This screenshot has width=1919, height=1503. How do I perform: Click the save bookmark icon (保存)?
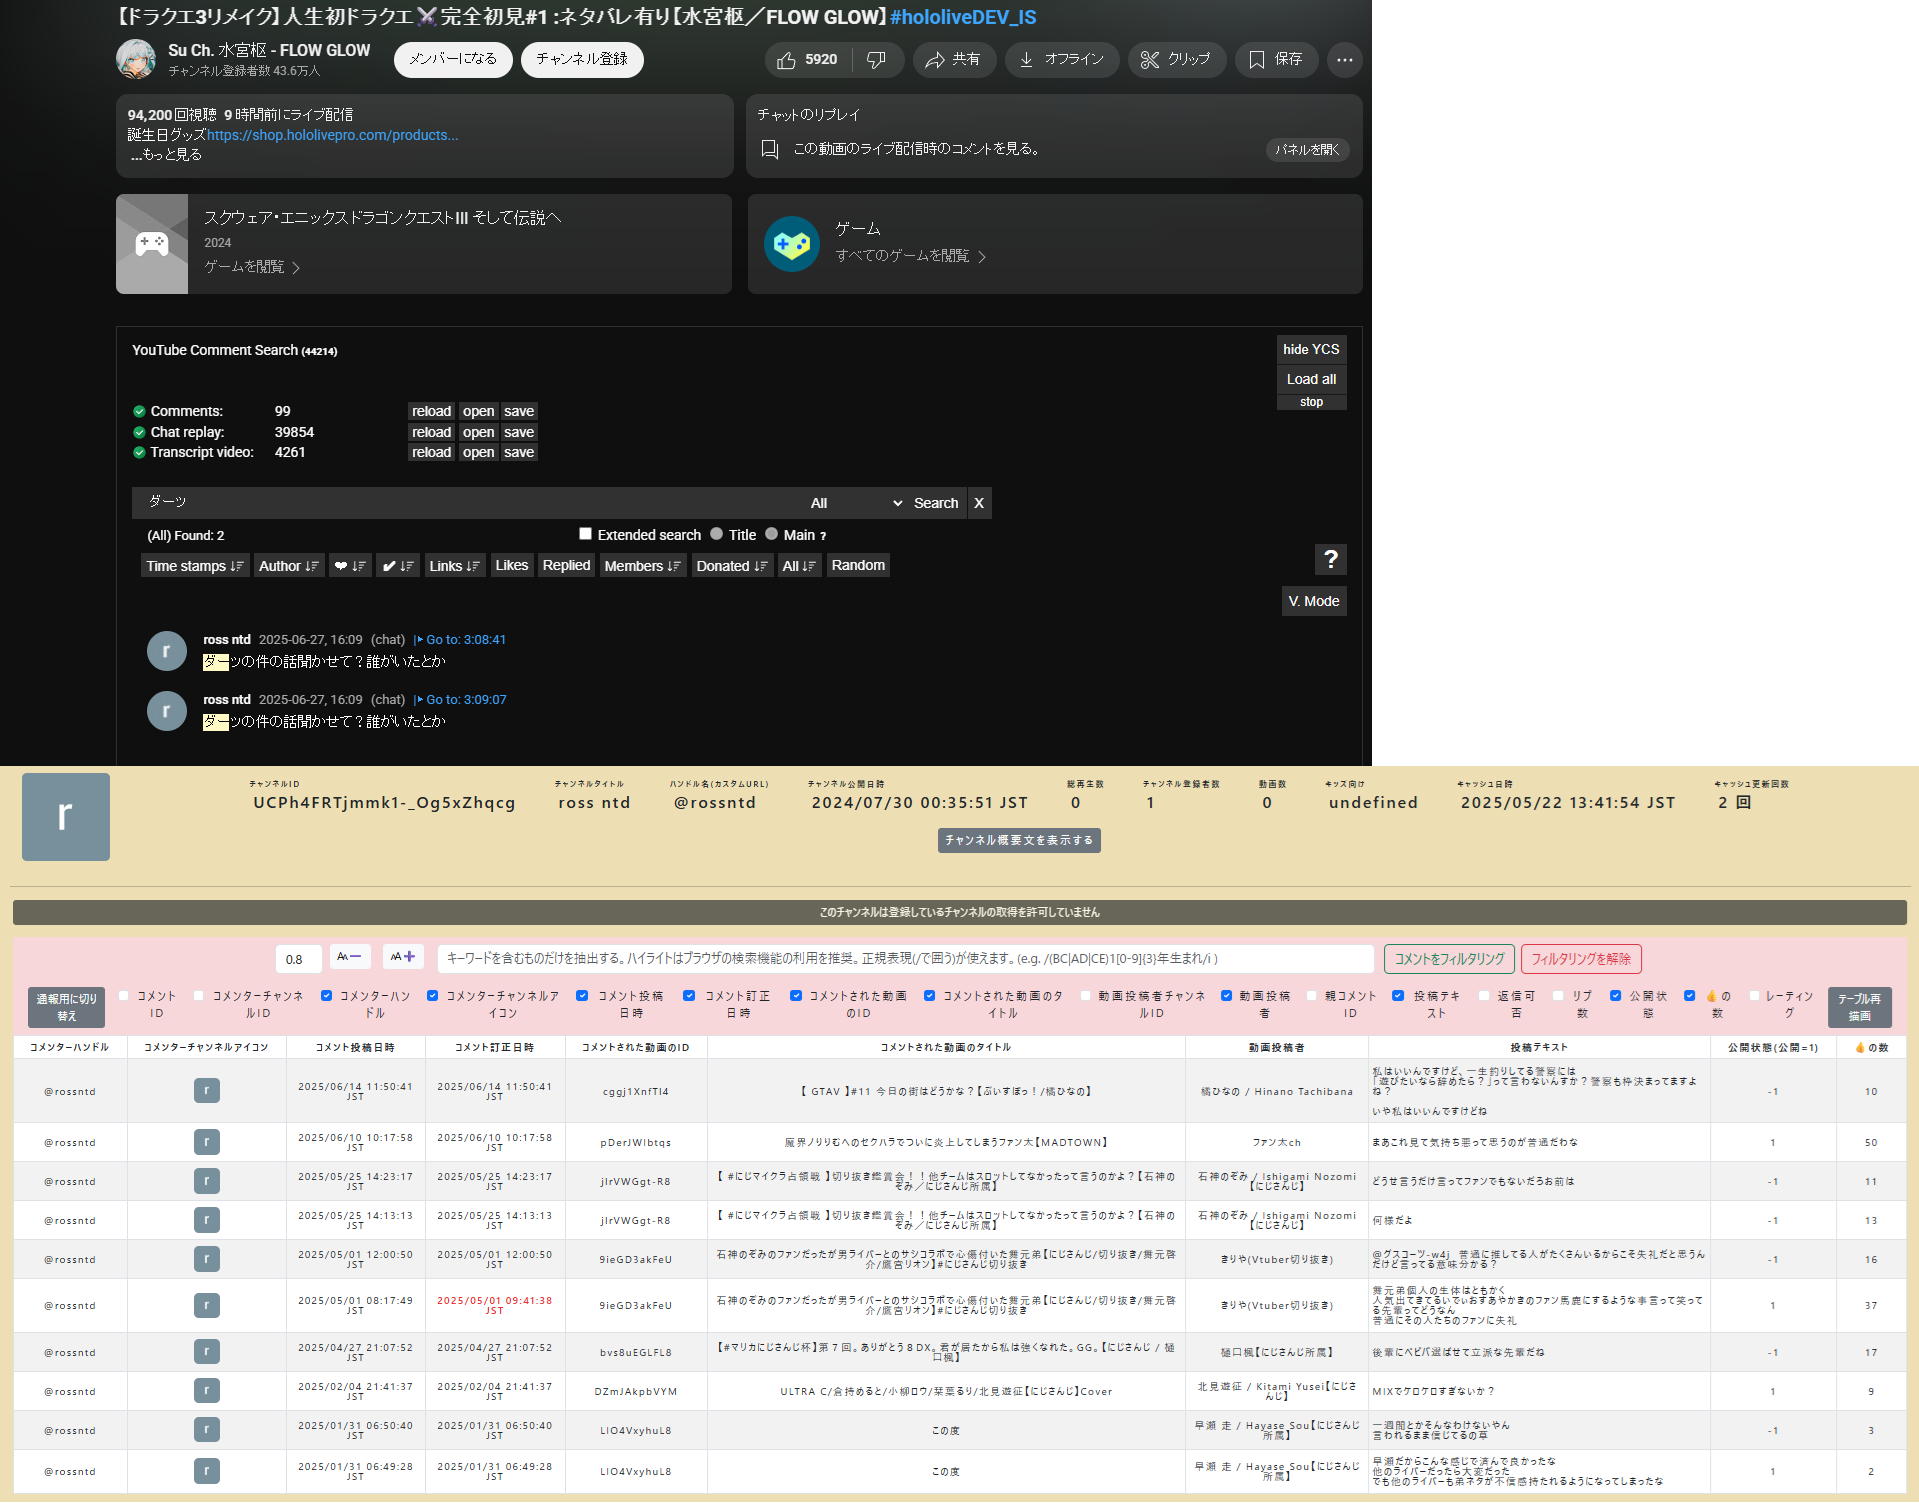(1257, 60)
